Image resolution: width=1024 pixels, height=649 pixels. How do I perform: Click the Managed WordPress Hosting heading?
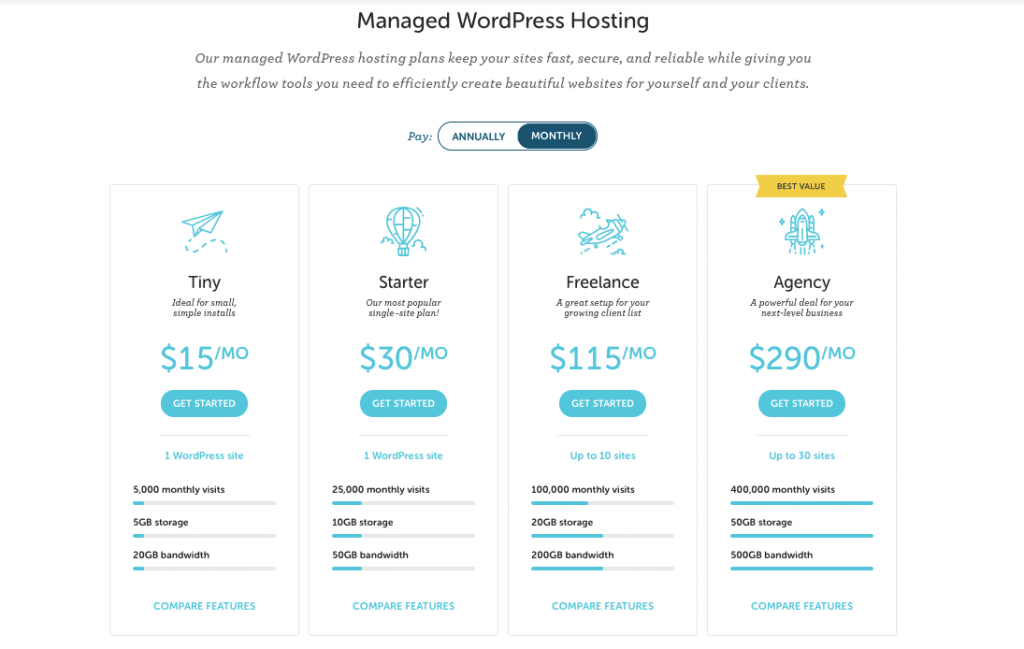point(503,21)
